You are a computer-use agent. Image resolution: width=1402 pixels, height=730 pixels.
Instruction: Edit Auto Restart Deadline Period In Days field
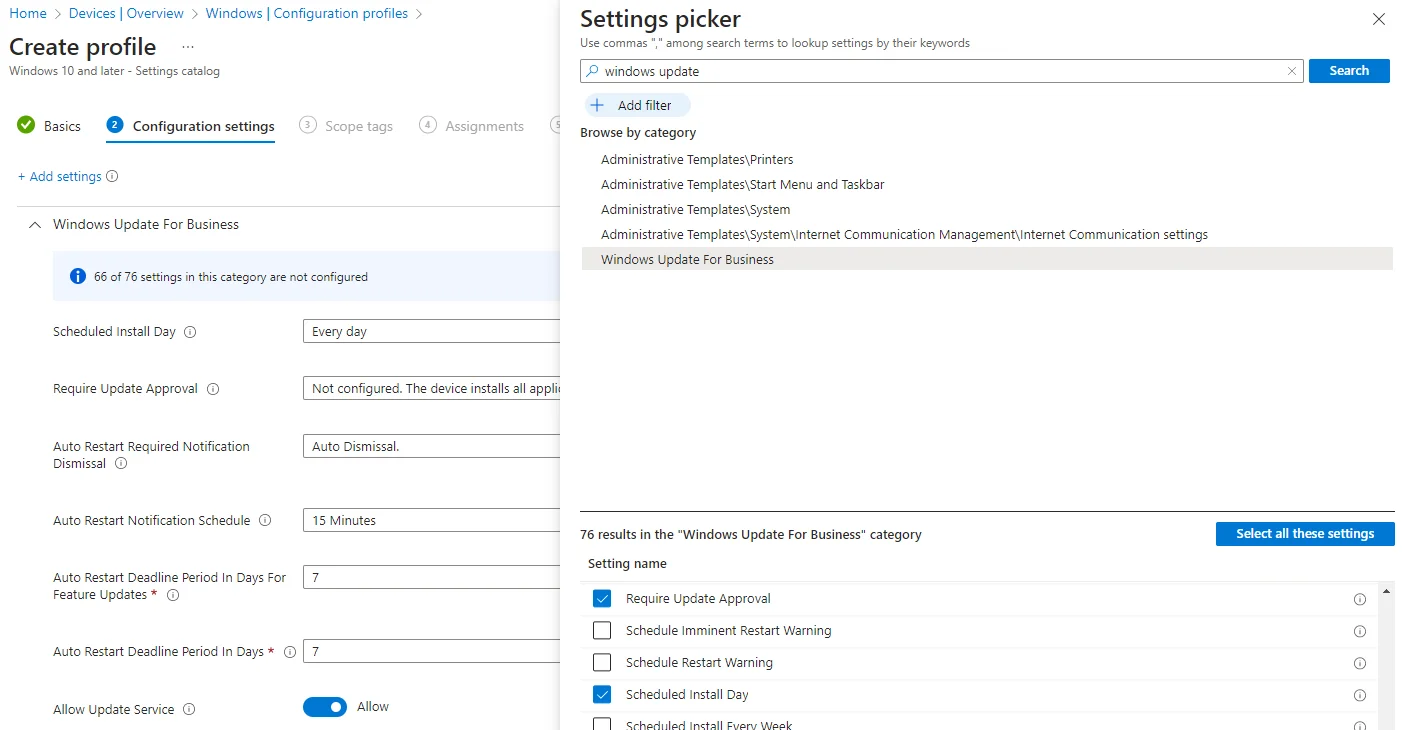click(x=431, y=651)
